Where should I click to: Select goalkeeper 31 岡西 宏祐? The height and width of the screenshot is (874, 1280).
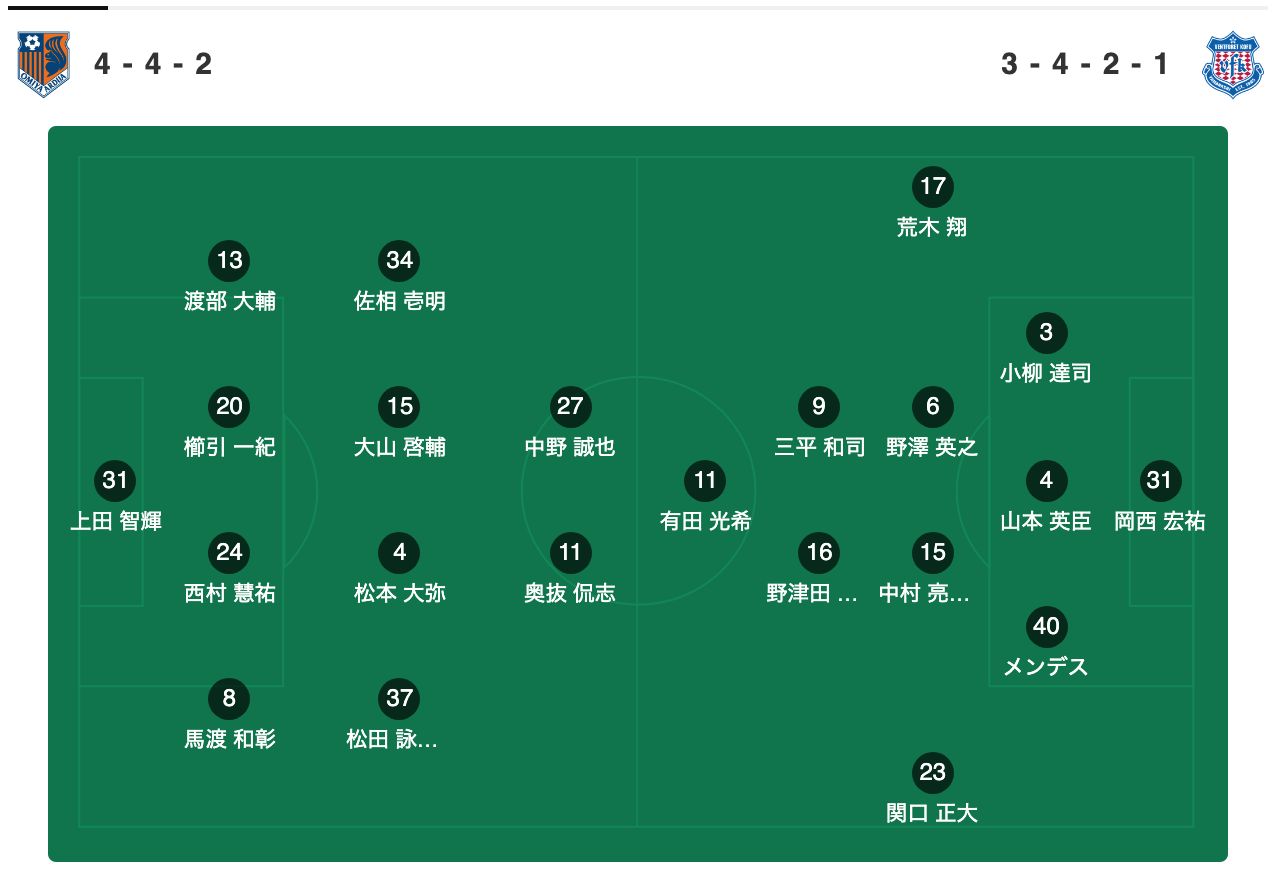[1160, 499]
